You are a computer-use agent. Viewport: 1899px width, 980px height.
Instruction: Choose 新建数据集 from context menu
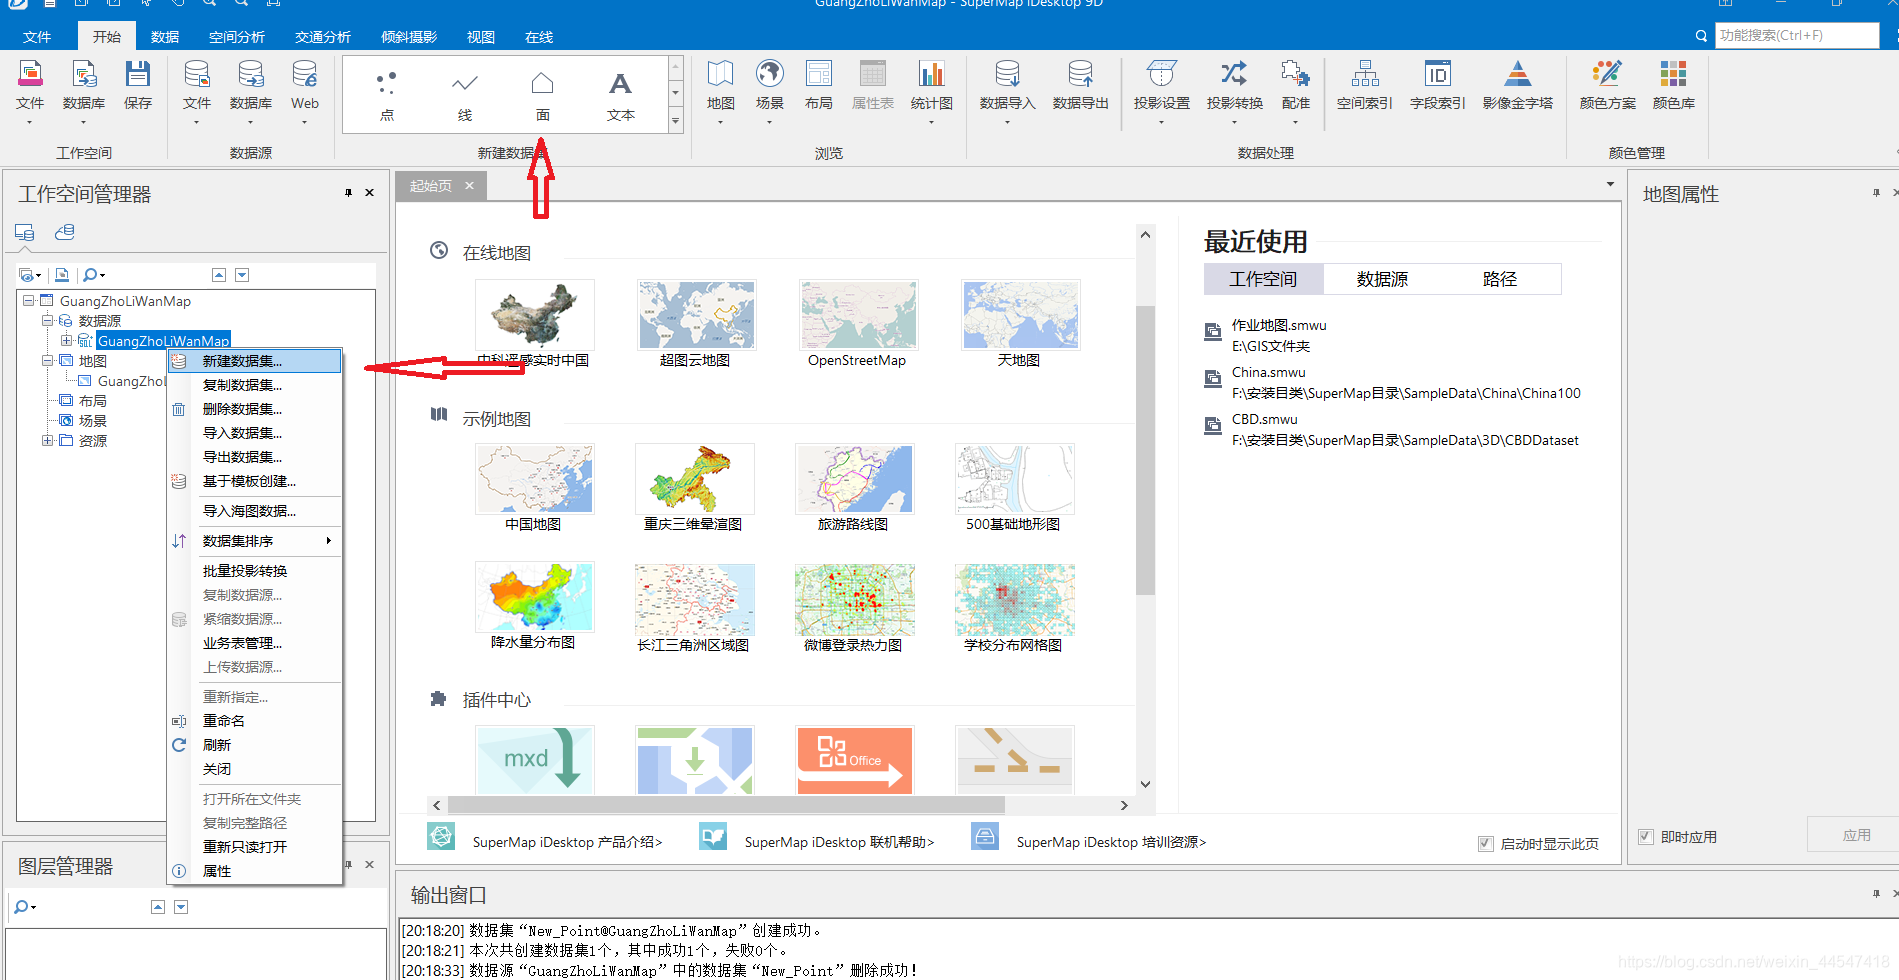click(x=255, y=361)
